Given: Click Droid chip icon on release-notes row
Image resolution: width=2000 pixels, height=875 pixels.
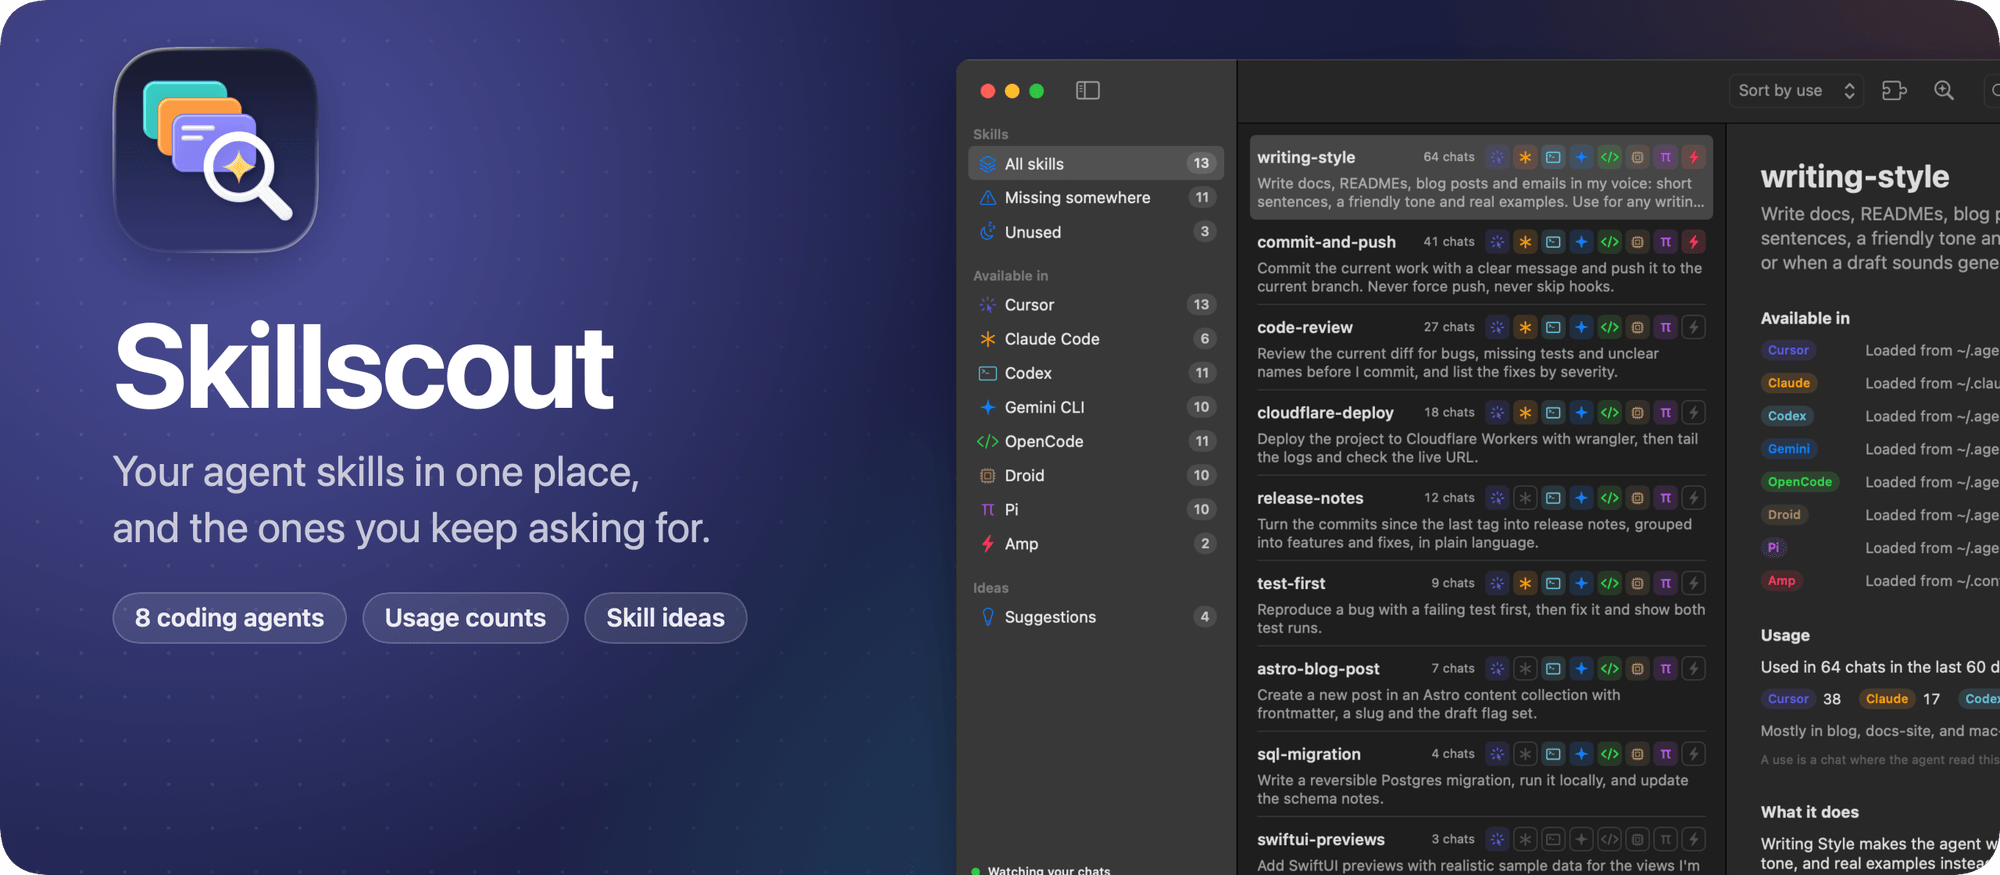Looking at the screenshot, I should click(x=1637, y=498).
